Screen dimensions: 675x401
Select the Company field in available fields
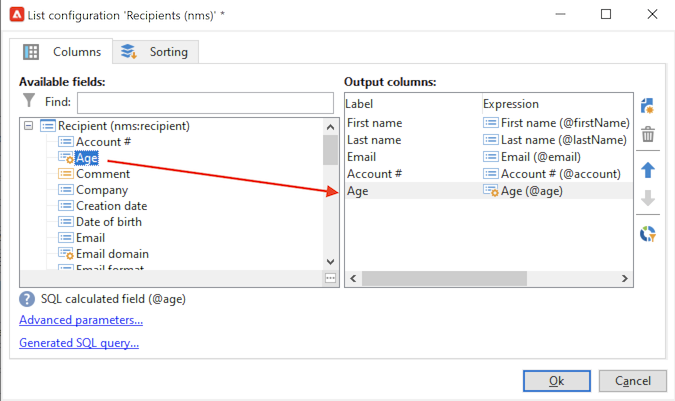[x=102, y=190]
